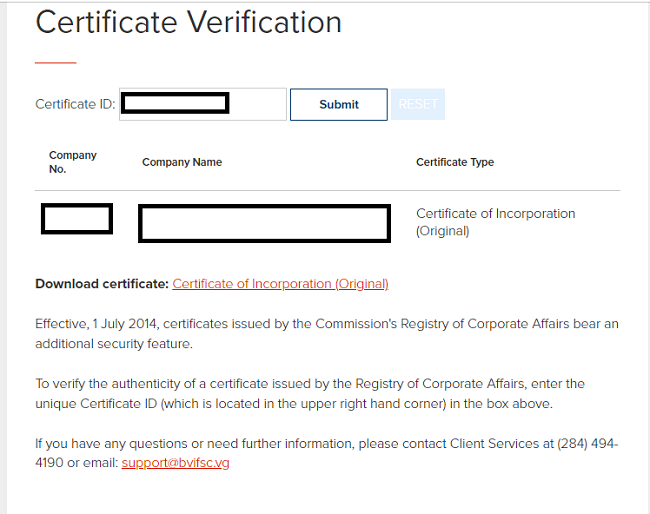Click the bold Download certificate label

[x=101, y=284]
